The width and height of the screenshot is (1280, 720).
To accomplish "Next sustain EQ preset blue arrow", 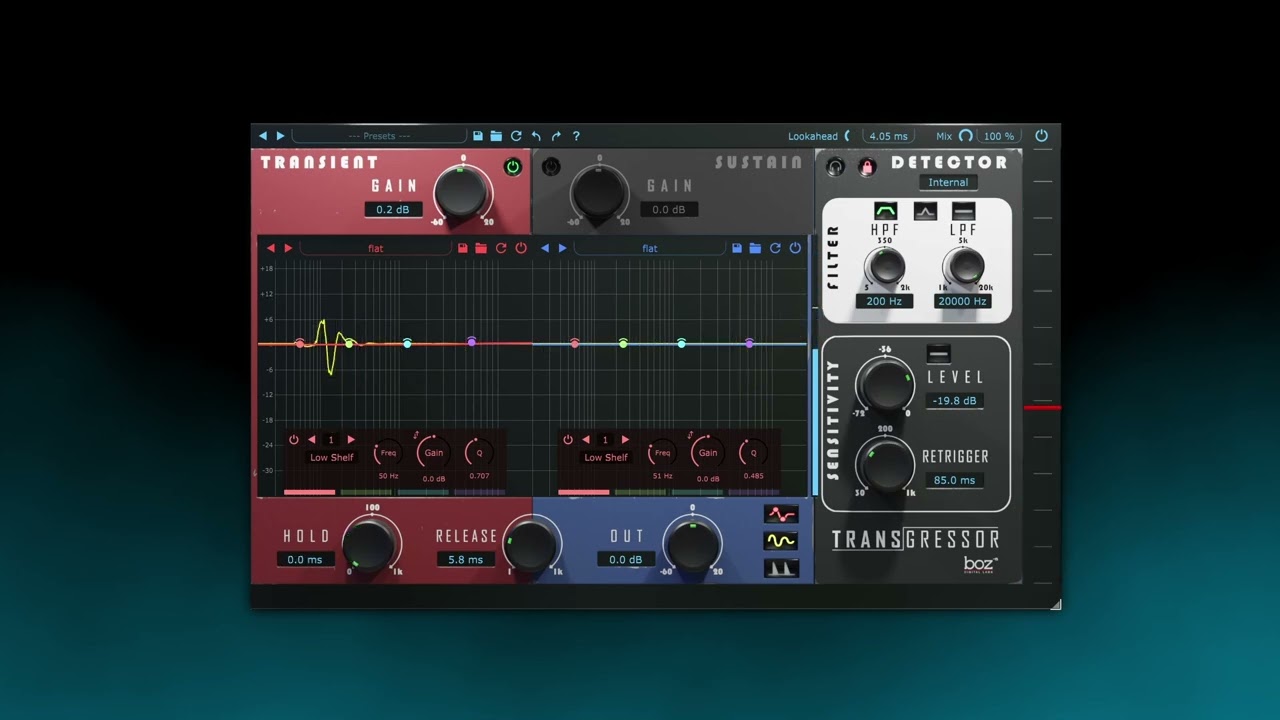I will [562, 248].
